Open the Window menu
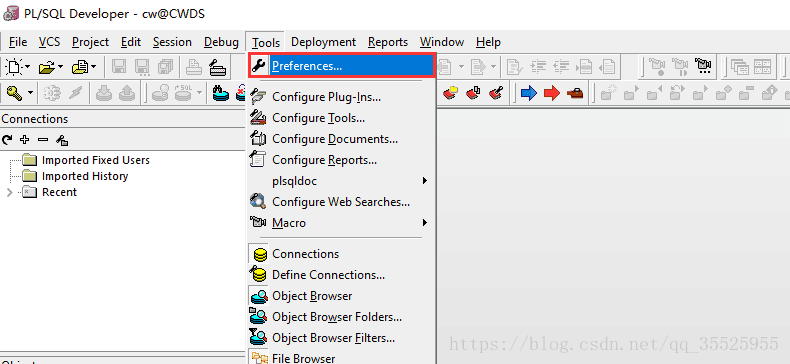Viewport: 790px width, 364px height. click(442, 42)
